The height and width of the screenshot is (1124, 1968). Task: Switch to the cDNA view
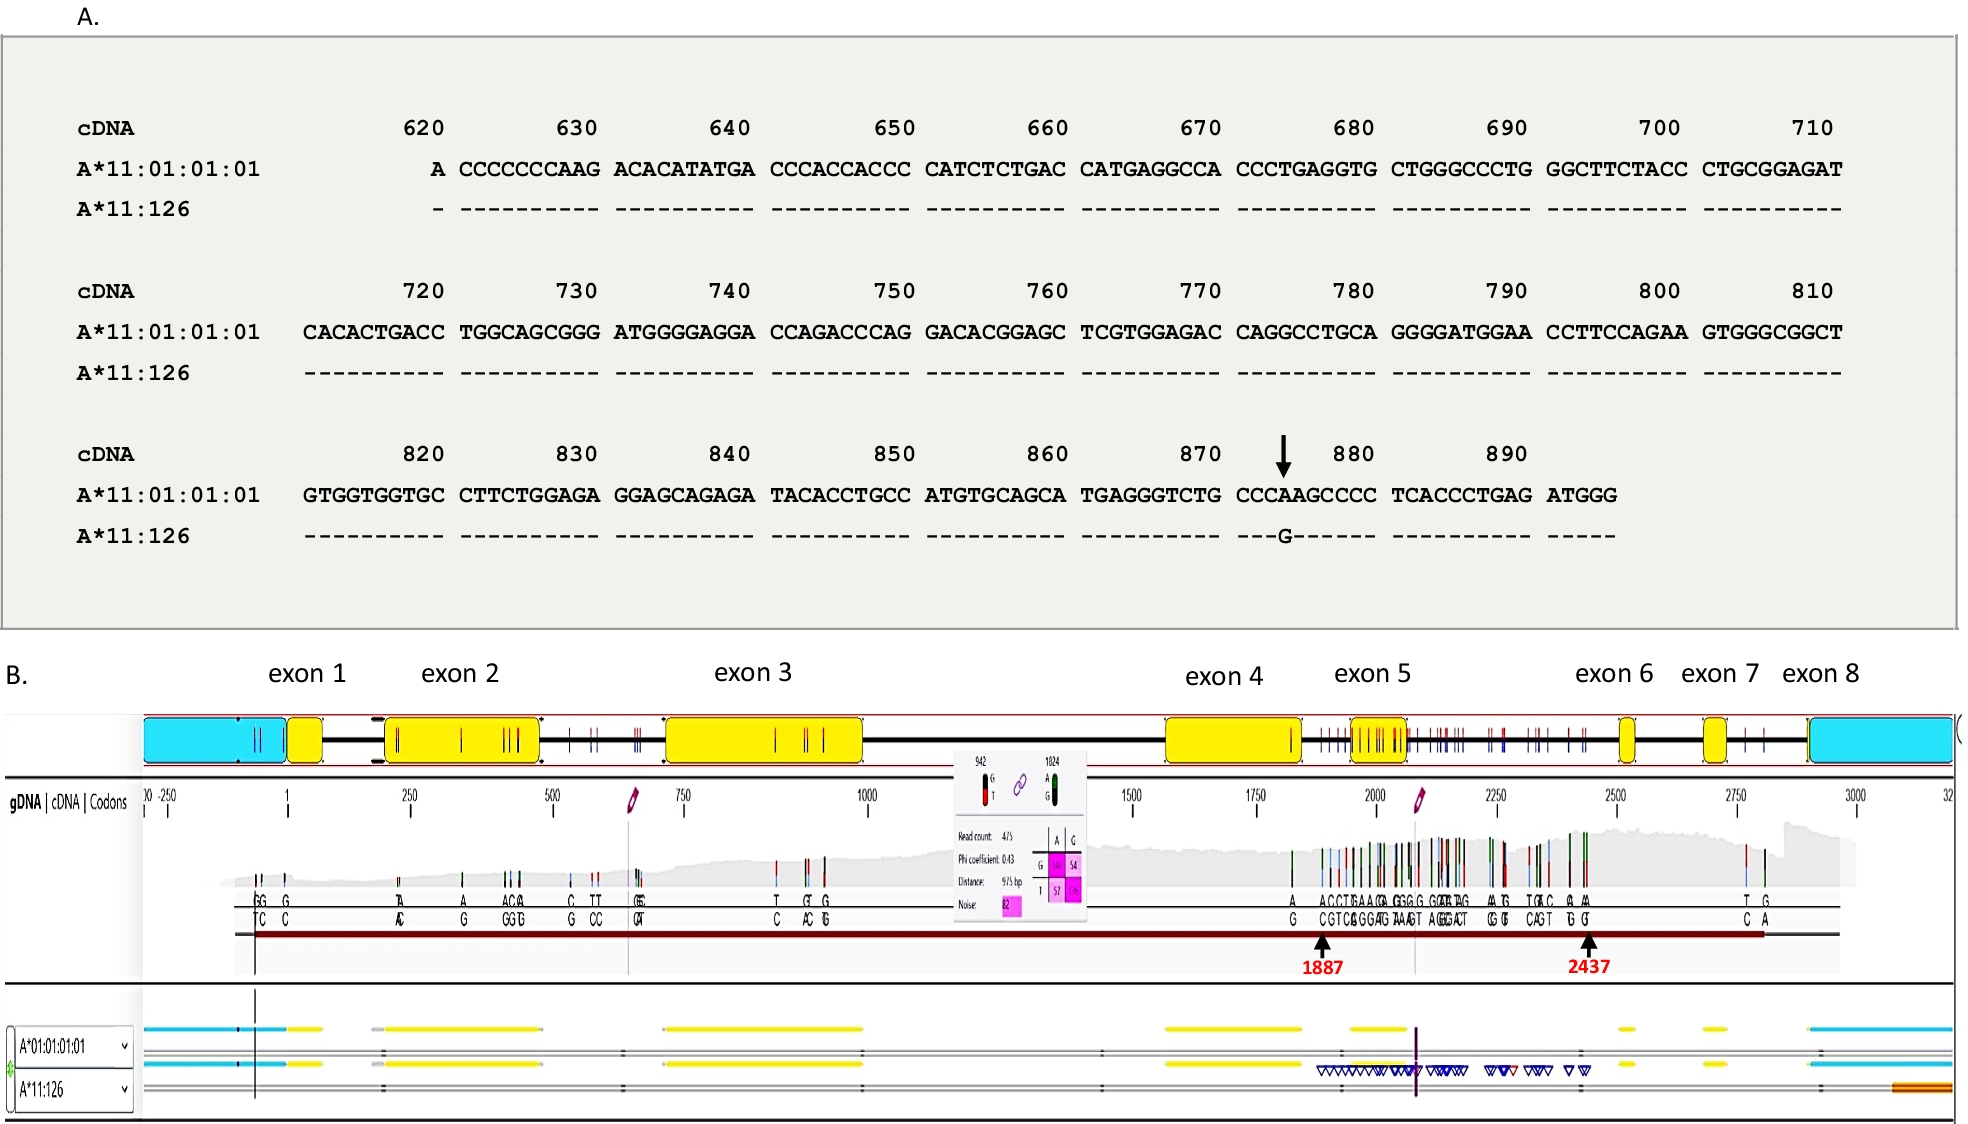(x=65, y=802)
